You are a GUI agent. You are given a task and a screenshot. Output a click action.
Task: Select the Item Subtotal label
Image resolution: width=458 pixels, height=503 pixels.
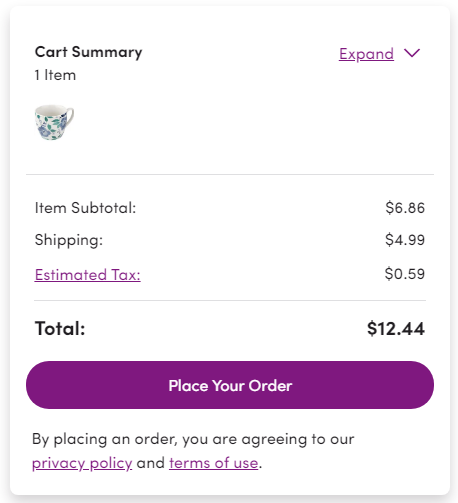(x=85, y=208)
